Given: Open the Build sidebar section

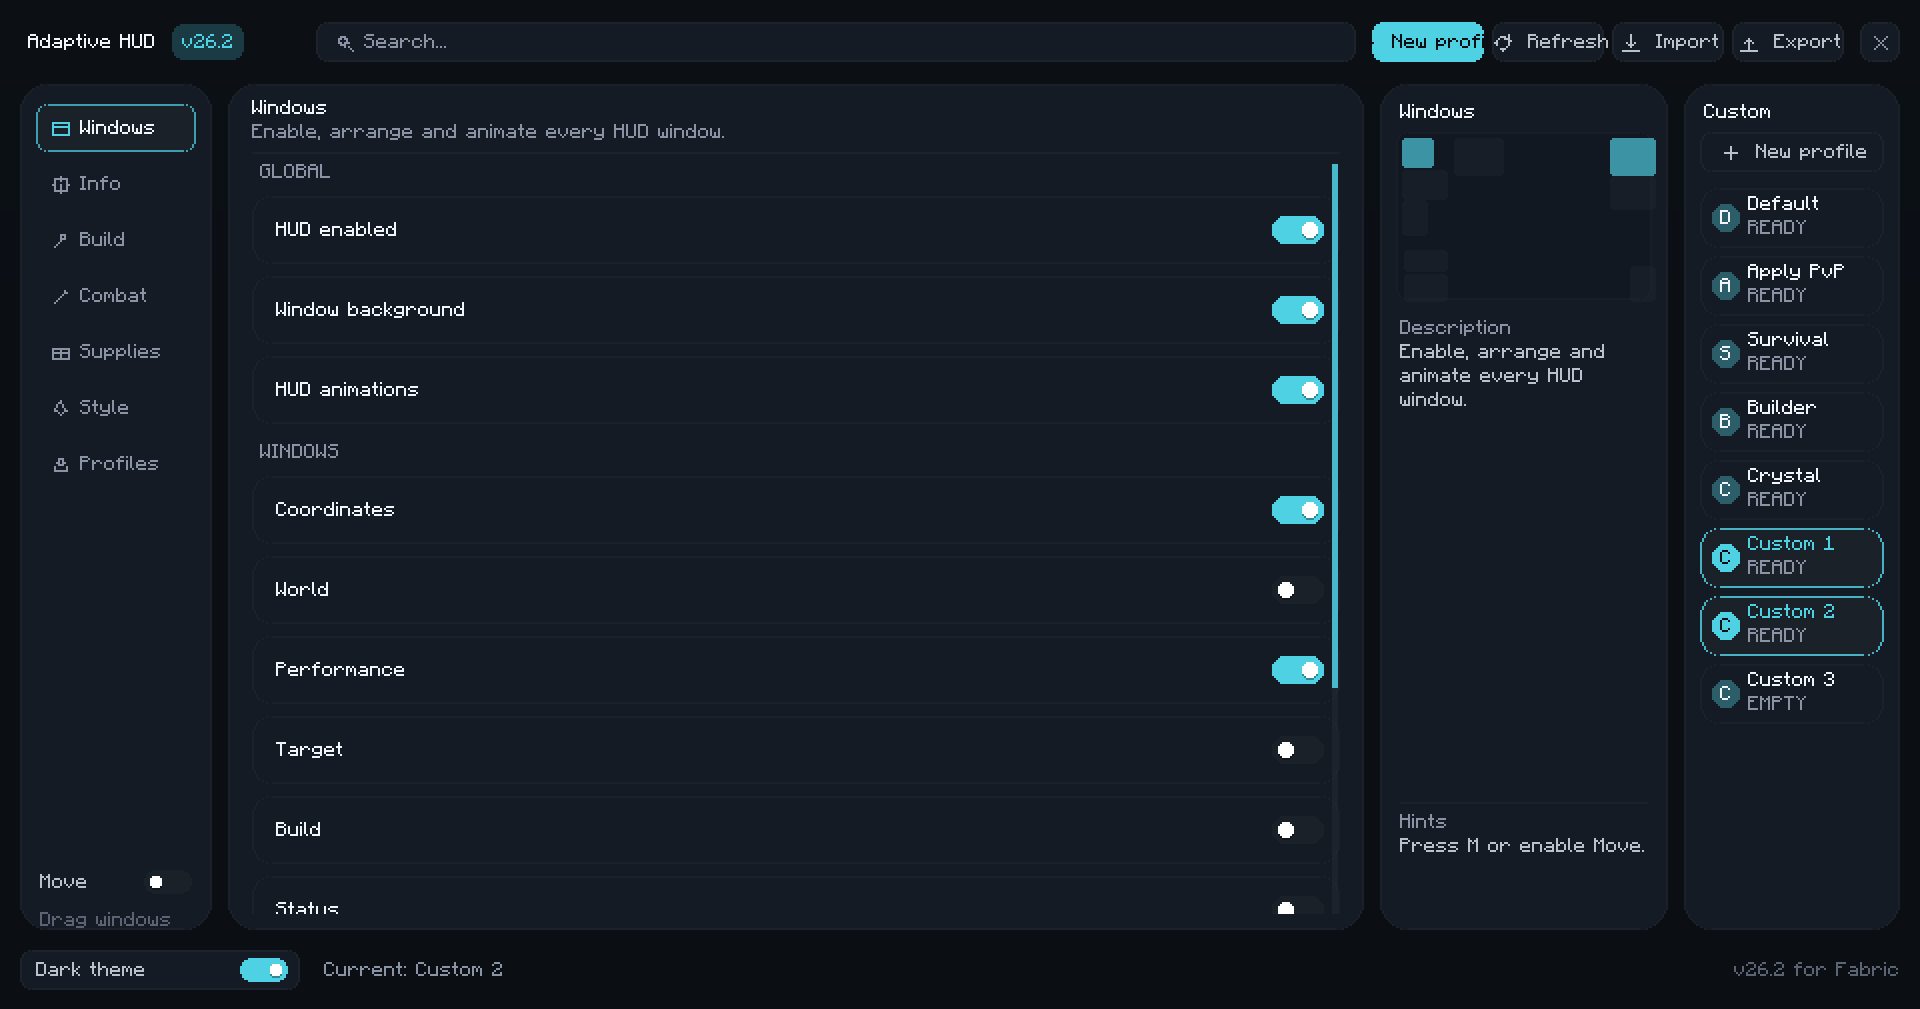Looking at the screenshot, I should [x=116, y=240].
